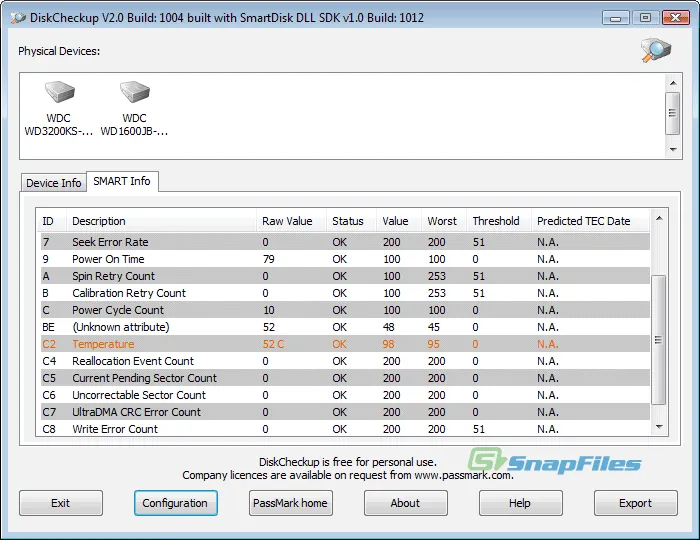Click ID cell C8
This screenshot has width=700, height=540.
tap(49, 429)
